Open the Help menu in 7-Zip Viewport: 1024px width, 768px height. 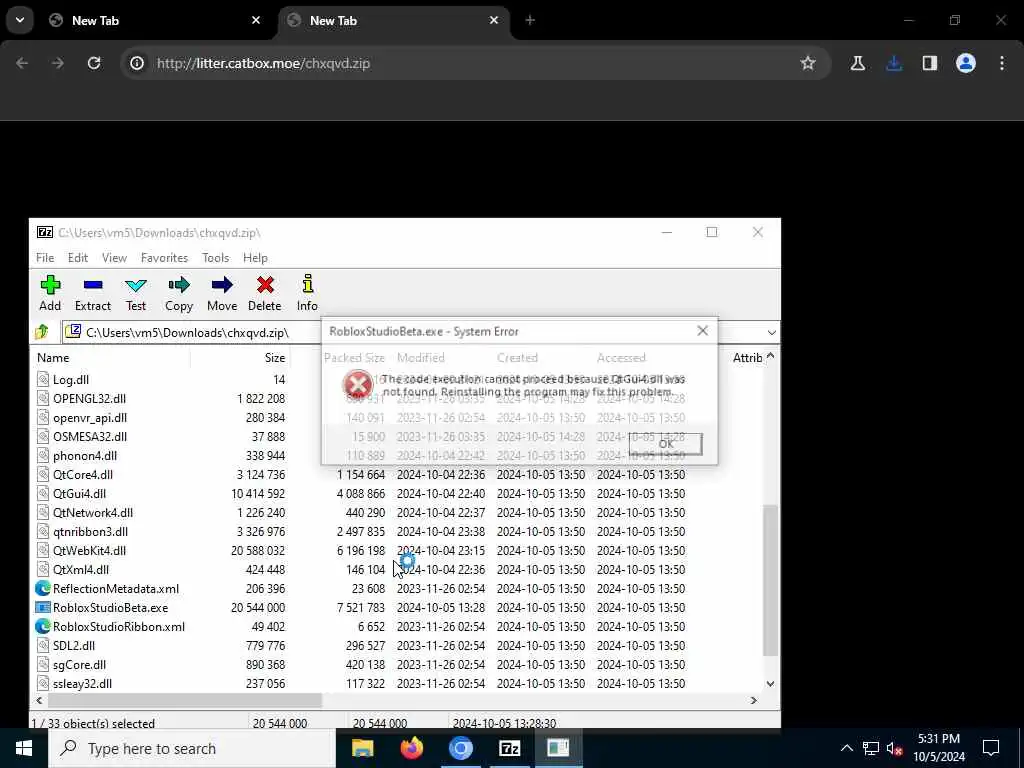pyautogui.click(x=255, y=258)
